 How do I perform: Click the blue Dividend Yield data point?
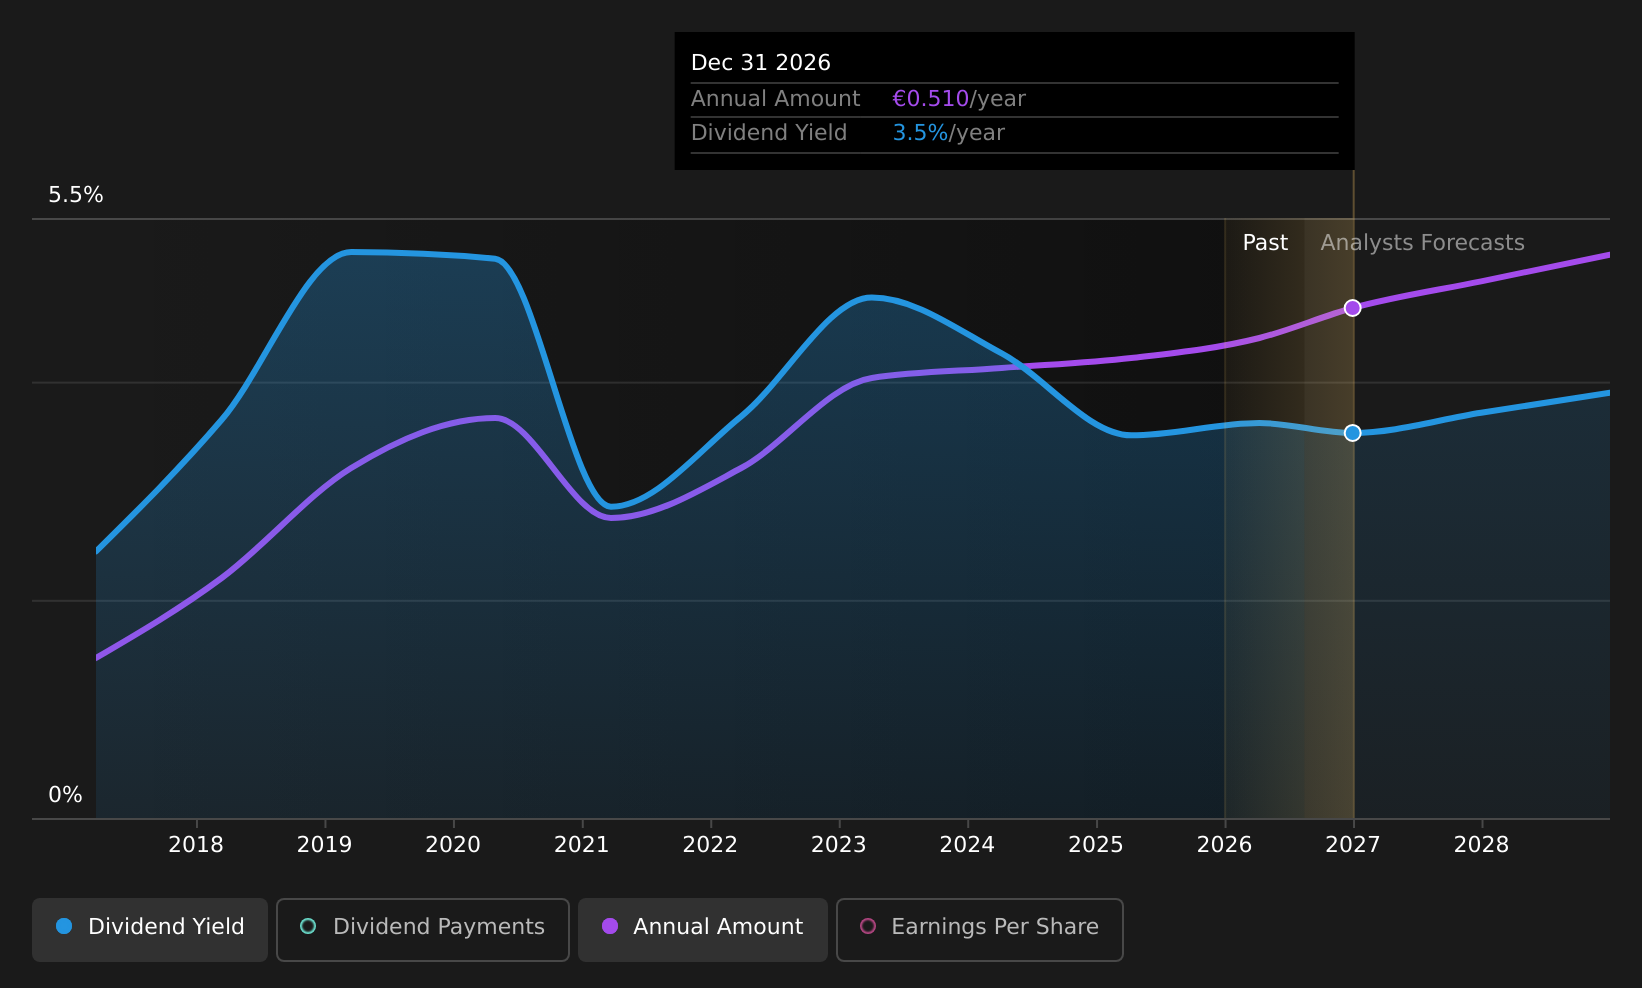click(1352, 433)
